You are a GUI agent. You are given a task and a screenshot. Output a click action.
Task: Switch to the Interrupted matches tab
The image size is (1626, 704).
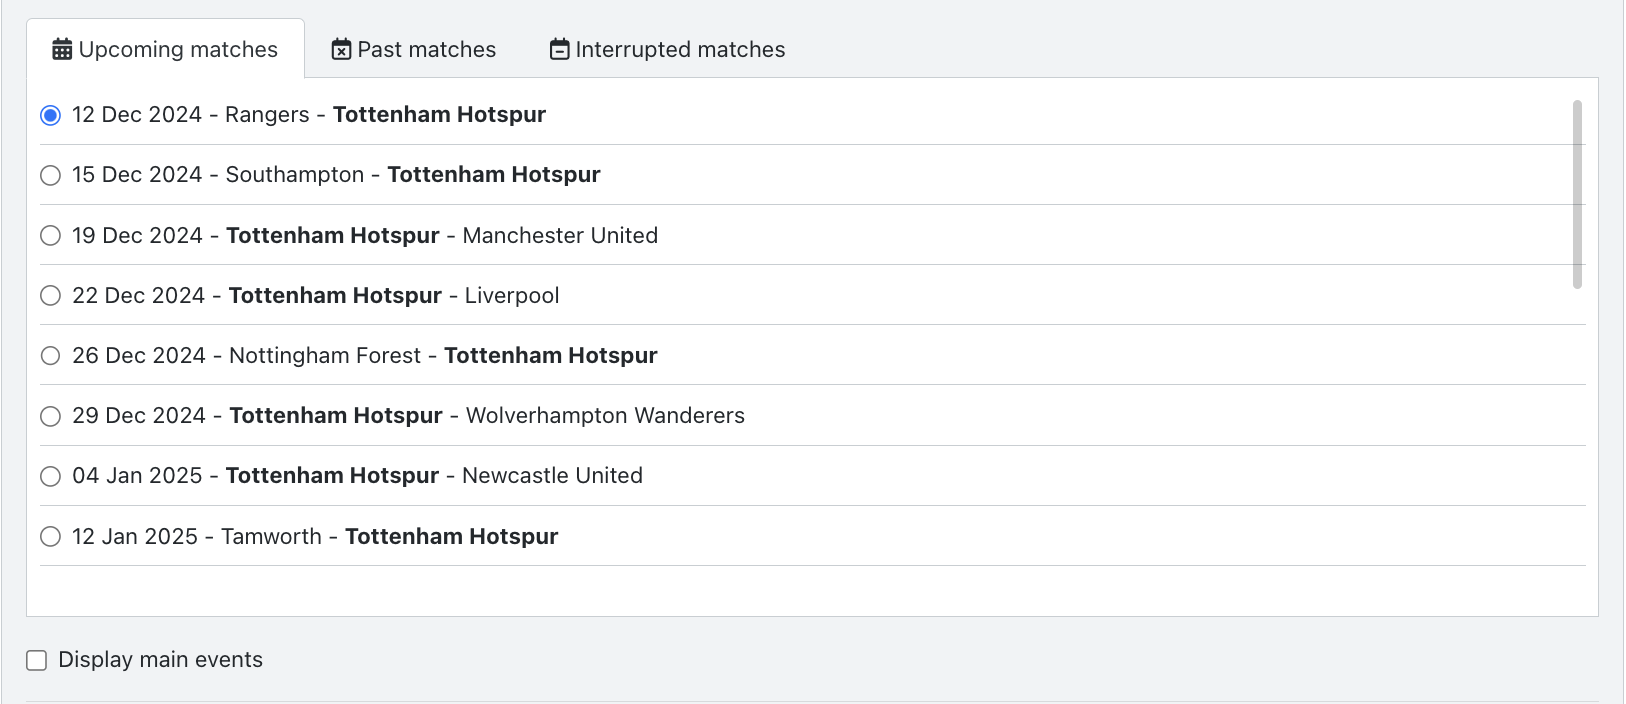pyautogui.click(x=667, y=49)
